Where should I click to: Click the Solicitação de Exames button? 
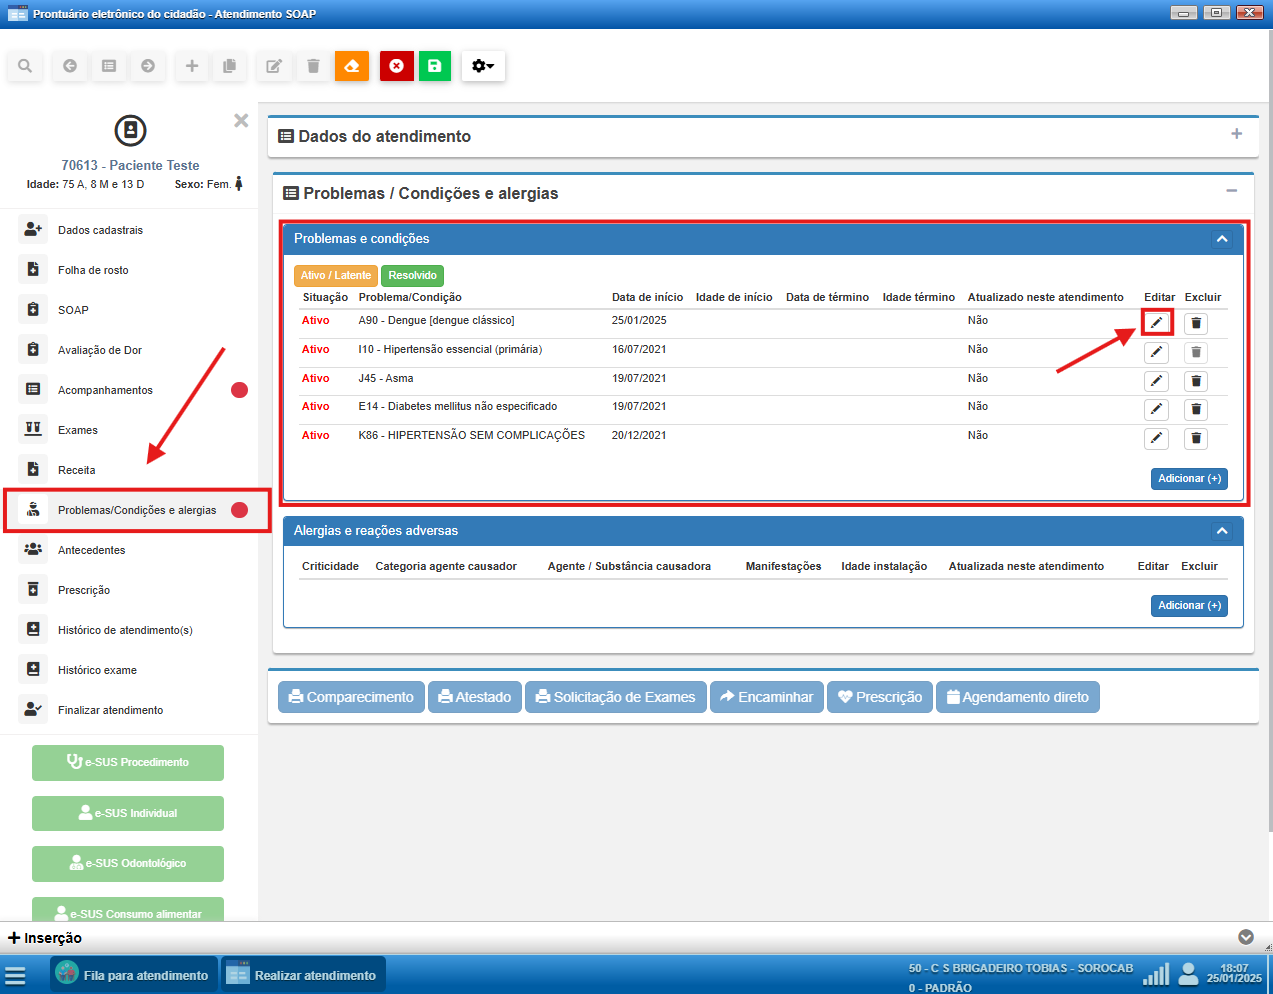pyautogui.click(x=615, y=697)
